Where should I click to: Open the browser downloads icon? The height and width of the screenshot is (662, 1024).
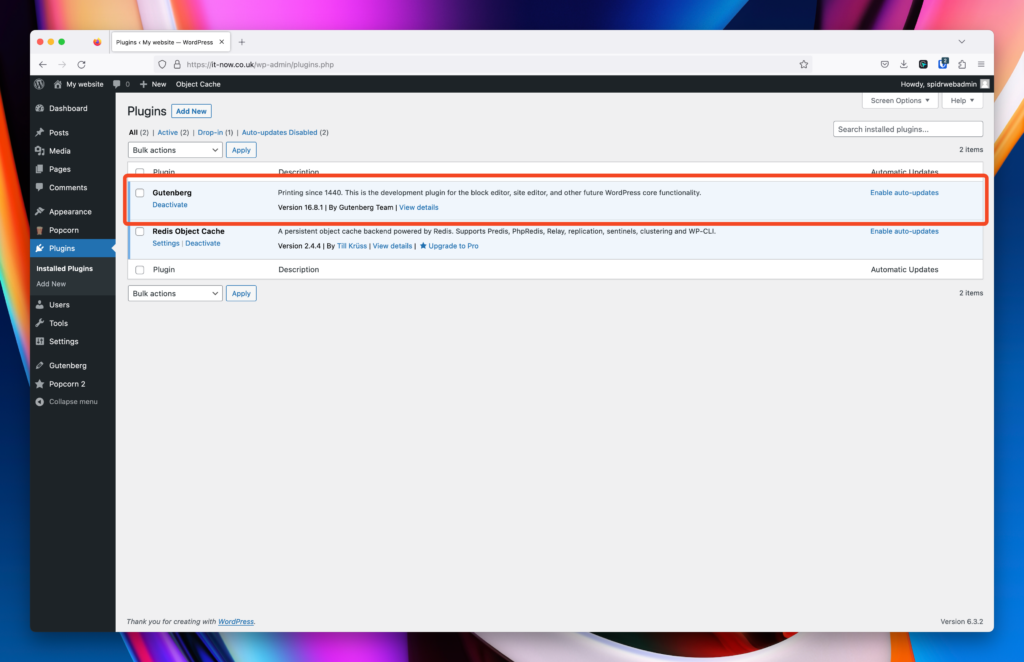904,65
